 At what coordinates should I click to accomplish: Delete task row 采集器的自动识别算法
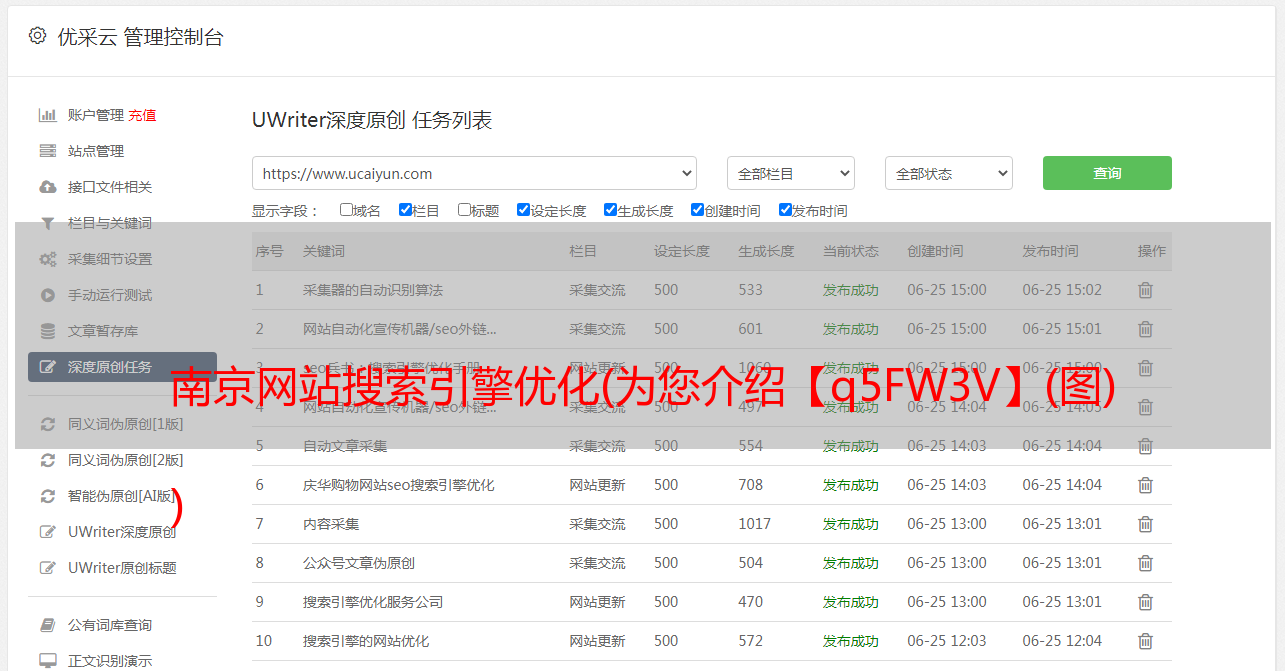point(1145,290)
